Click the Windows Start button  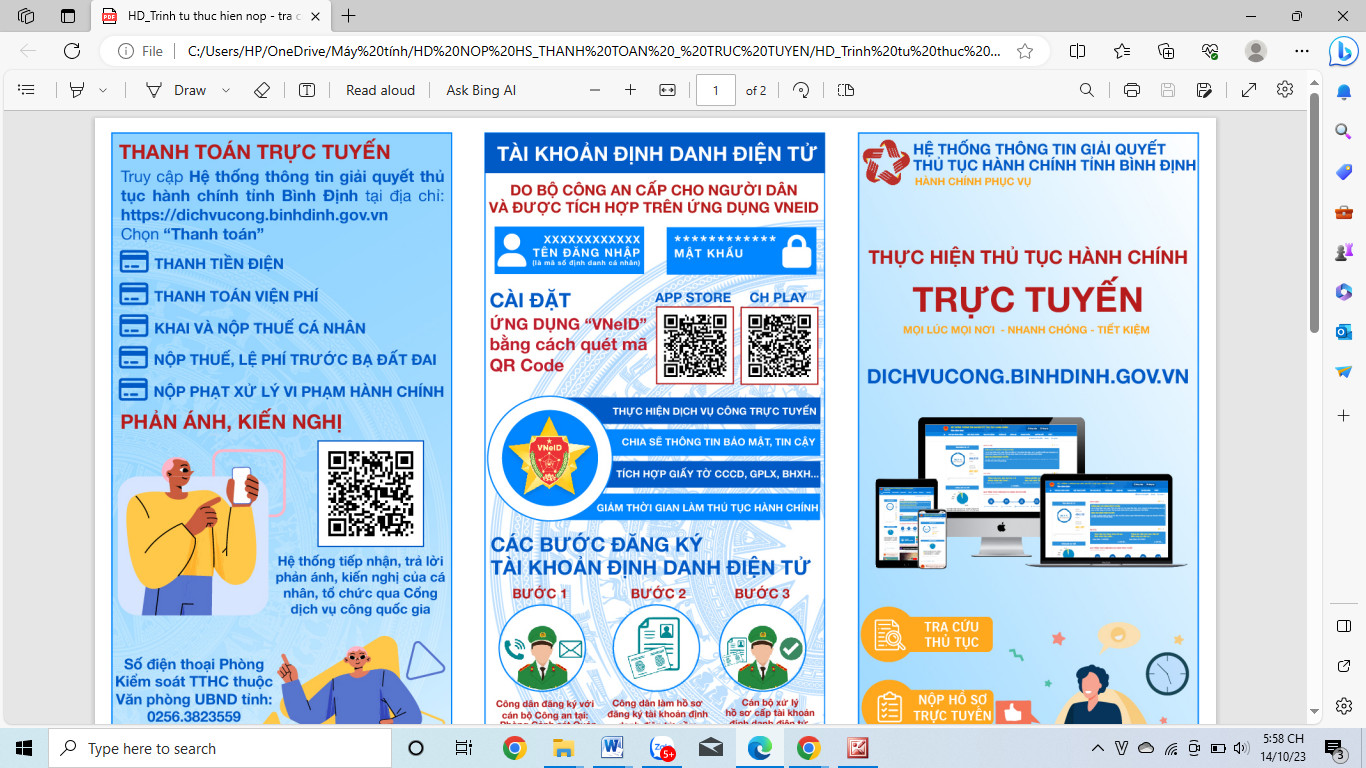pos(24,748)
